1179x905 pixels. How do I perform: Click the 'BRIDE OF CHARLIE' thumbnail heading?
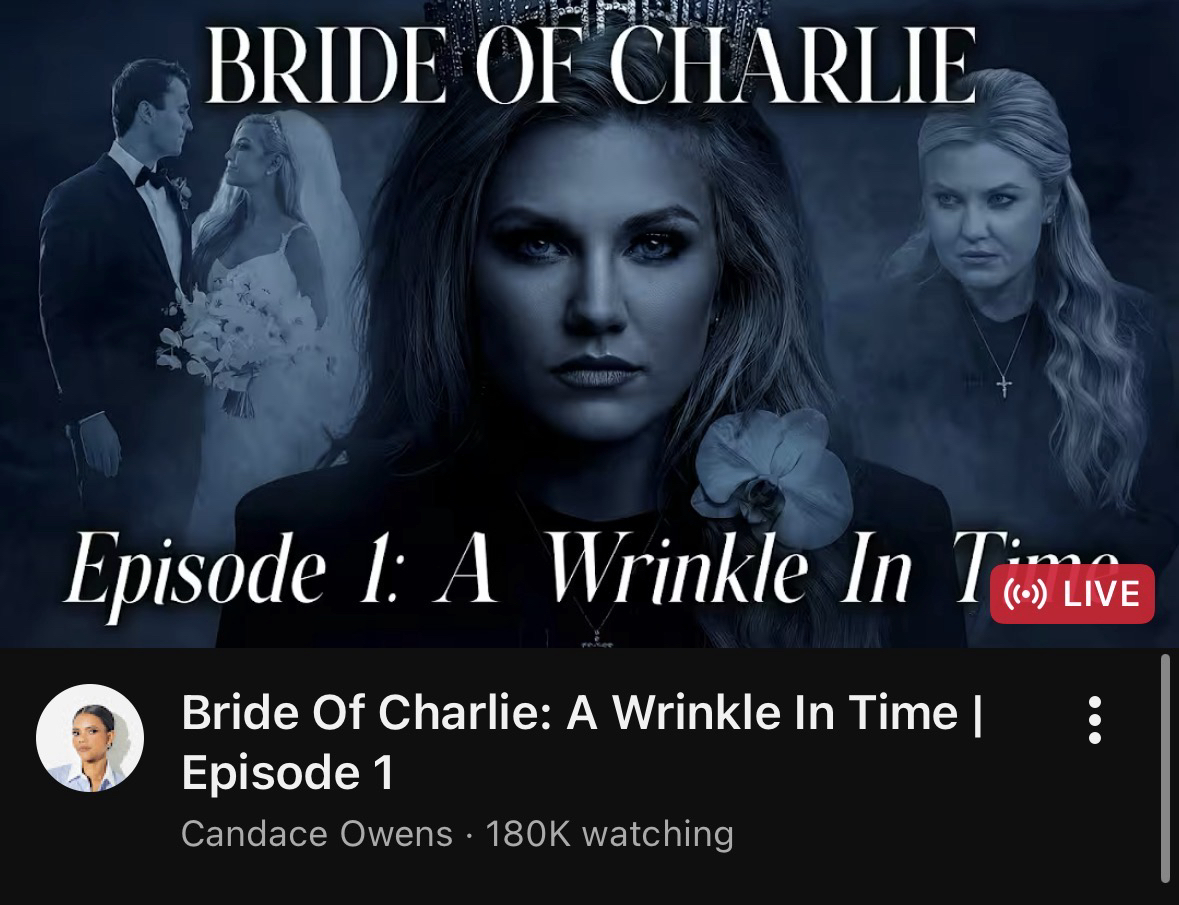coord(591,66)
